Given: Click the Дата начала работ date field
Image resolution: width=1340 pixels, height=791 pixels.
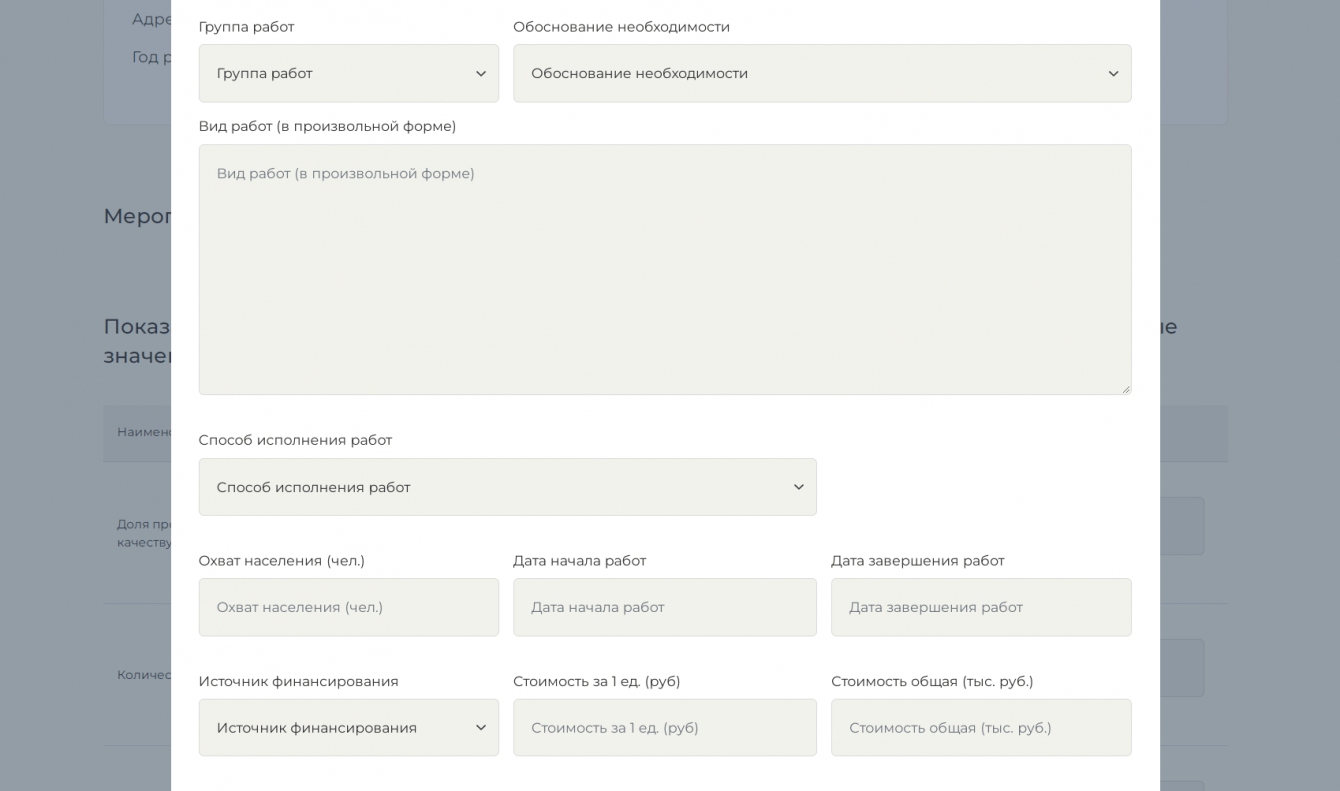Looking at the screenshot, I should tap(664, 607).
